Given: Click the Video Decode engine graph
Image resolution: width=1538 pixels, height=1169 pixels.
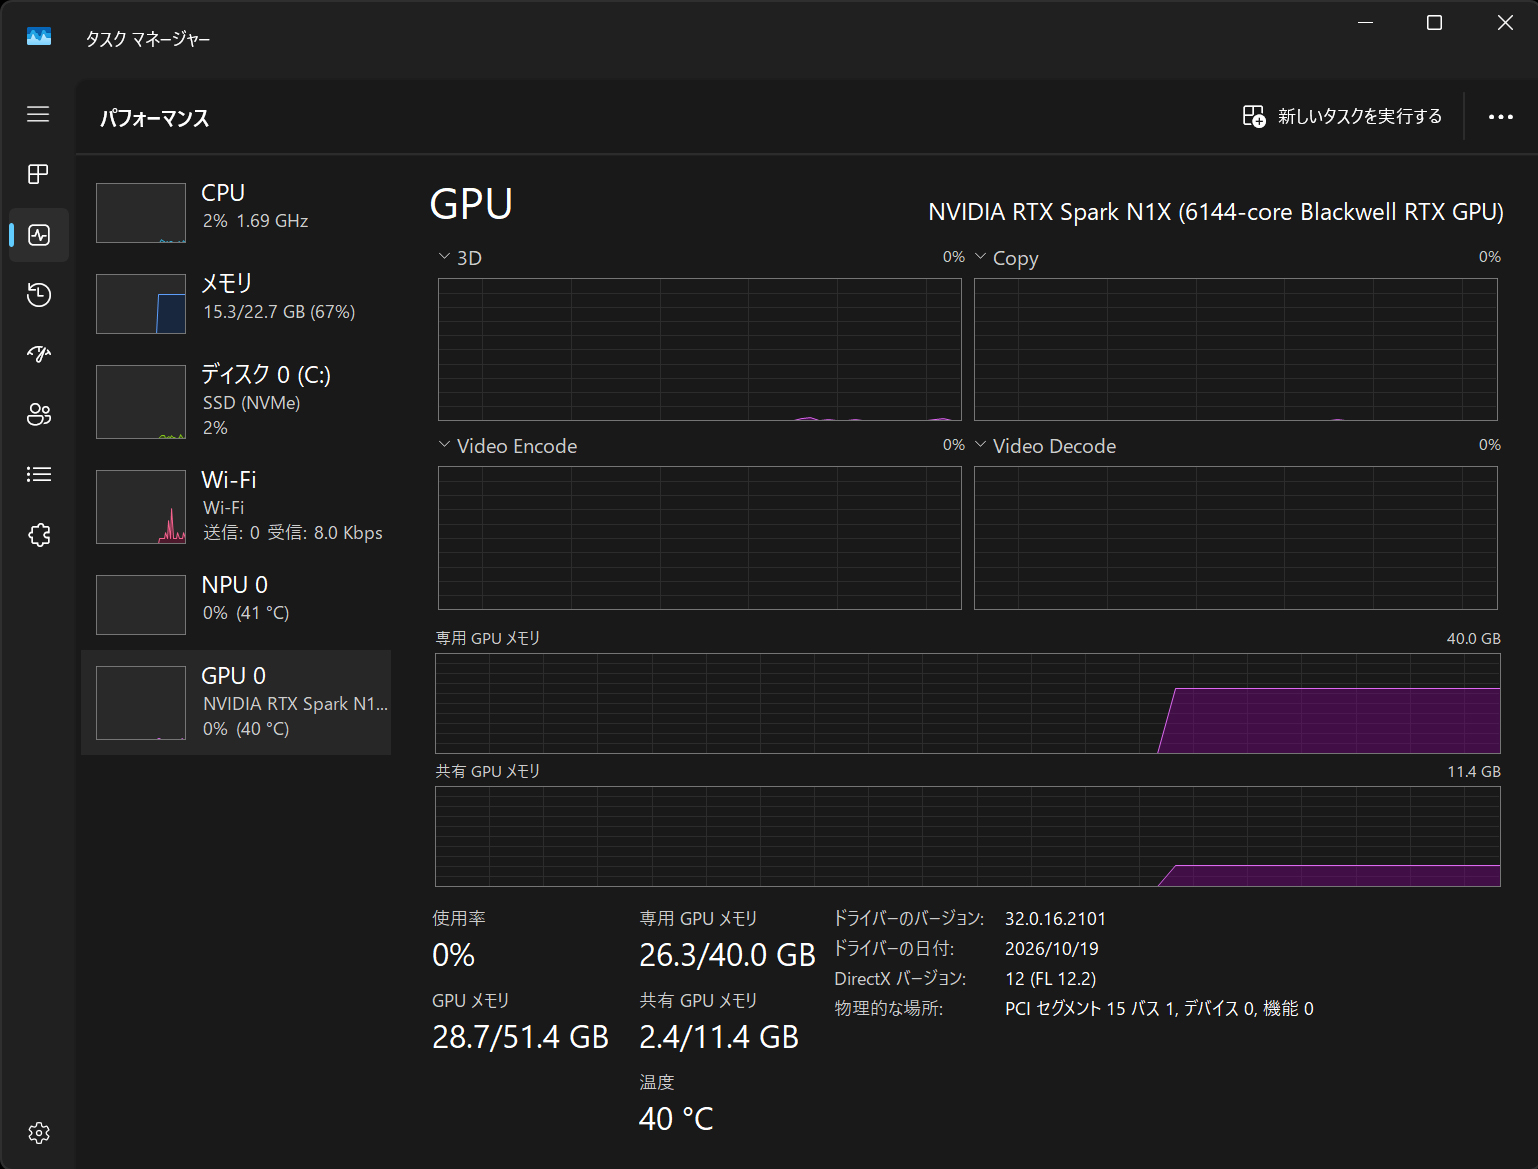Looking at the screenshot, I should tap(1236, 538).
